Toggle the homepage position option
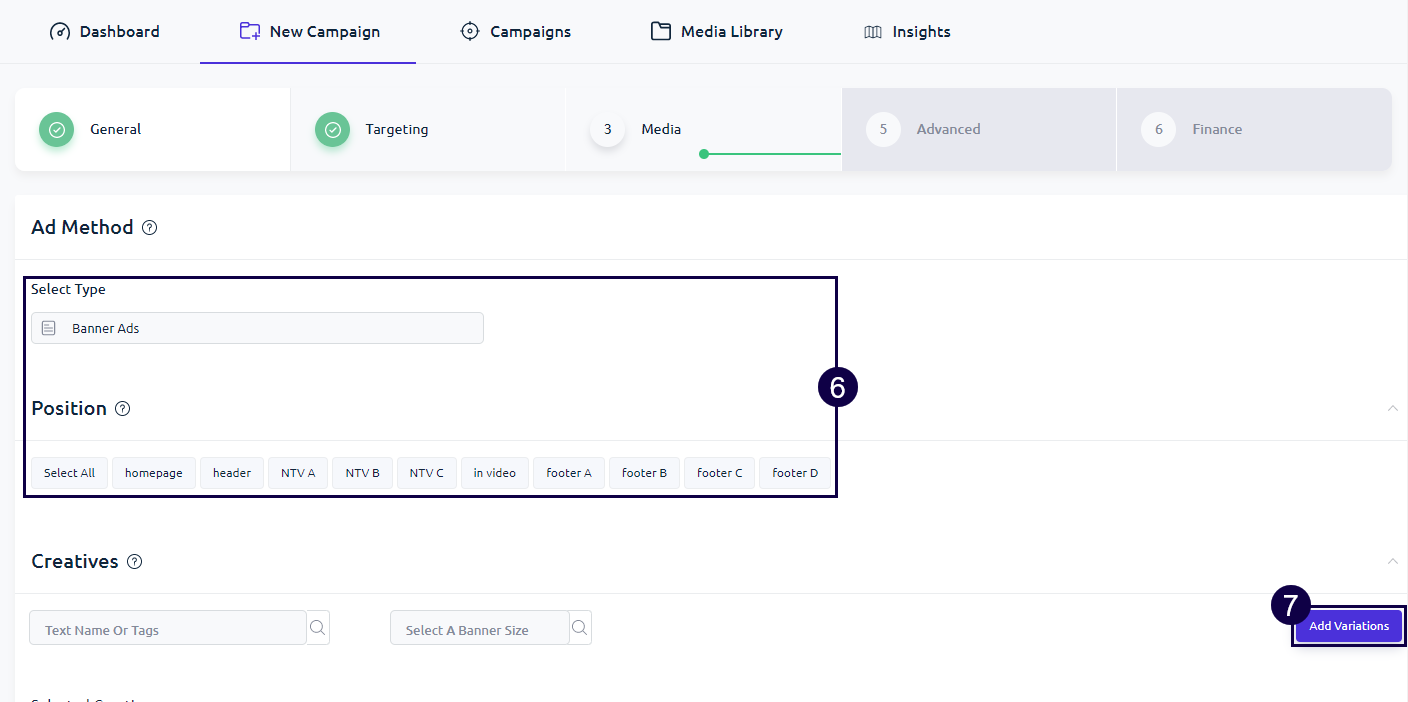The width and height of the screenshot is (1408, 702). (153, 473)
